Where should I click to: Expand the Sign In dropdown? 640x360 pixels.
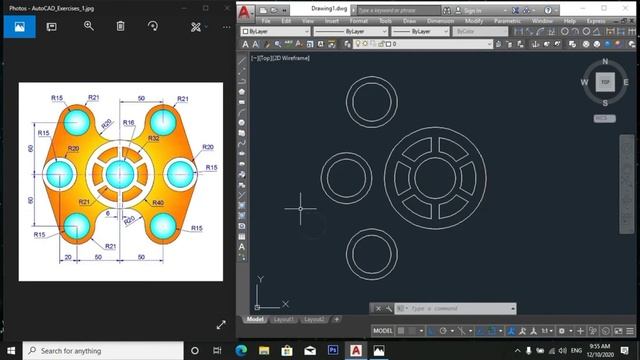(x=505, y=11)
